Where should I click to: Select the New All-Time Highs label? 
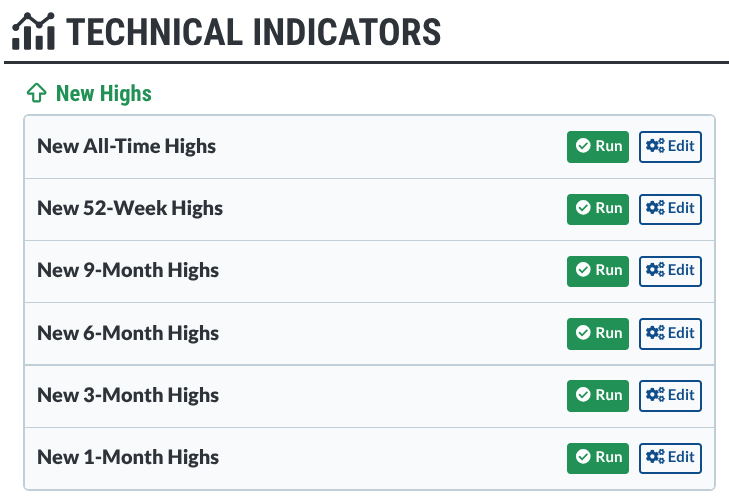pyautogui.click(x=126, y=146)
